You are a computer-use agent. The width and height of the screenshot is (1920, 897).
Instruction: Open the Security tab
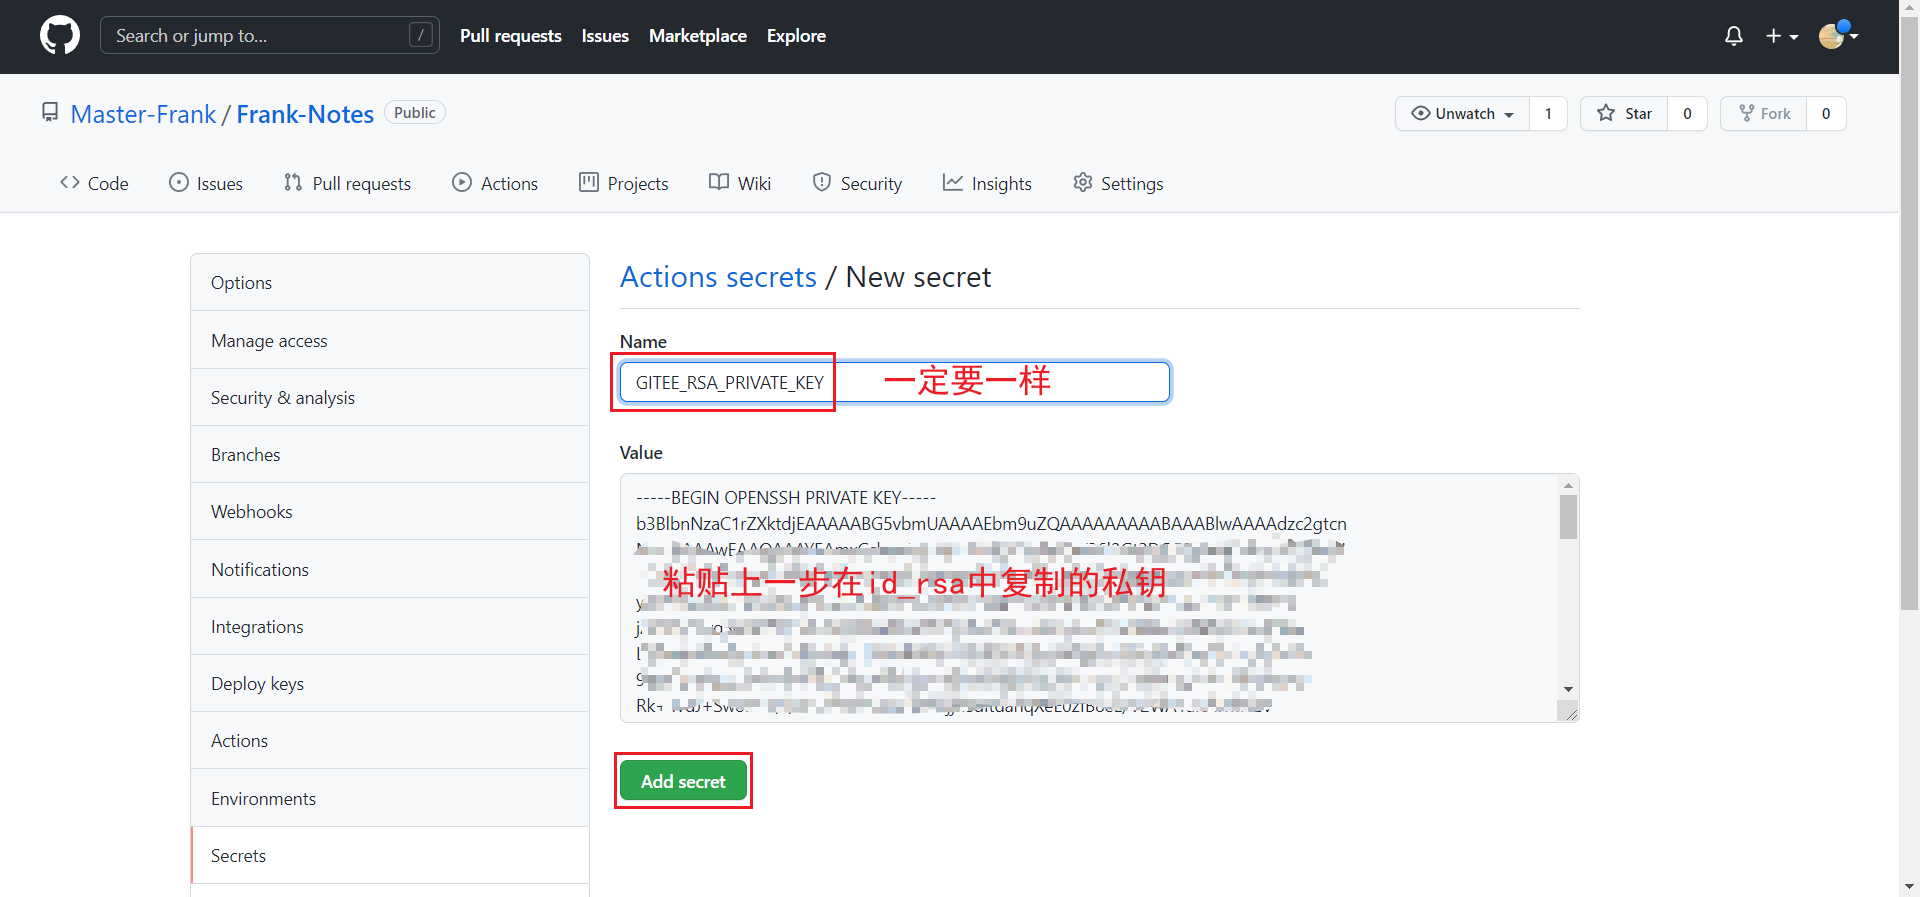tap(857, 183)
